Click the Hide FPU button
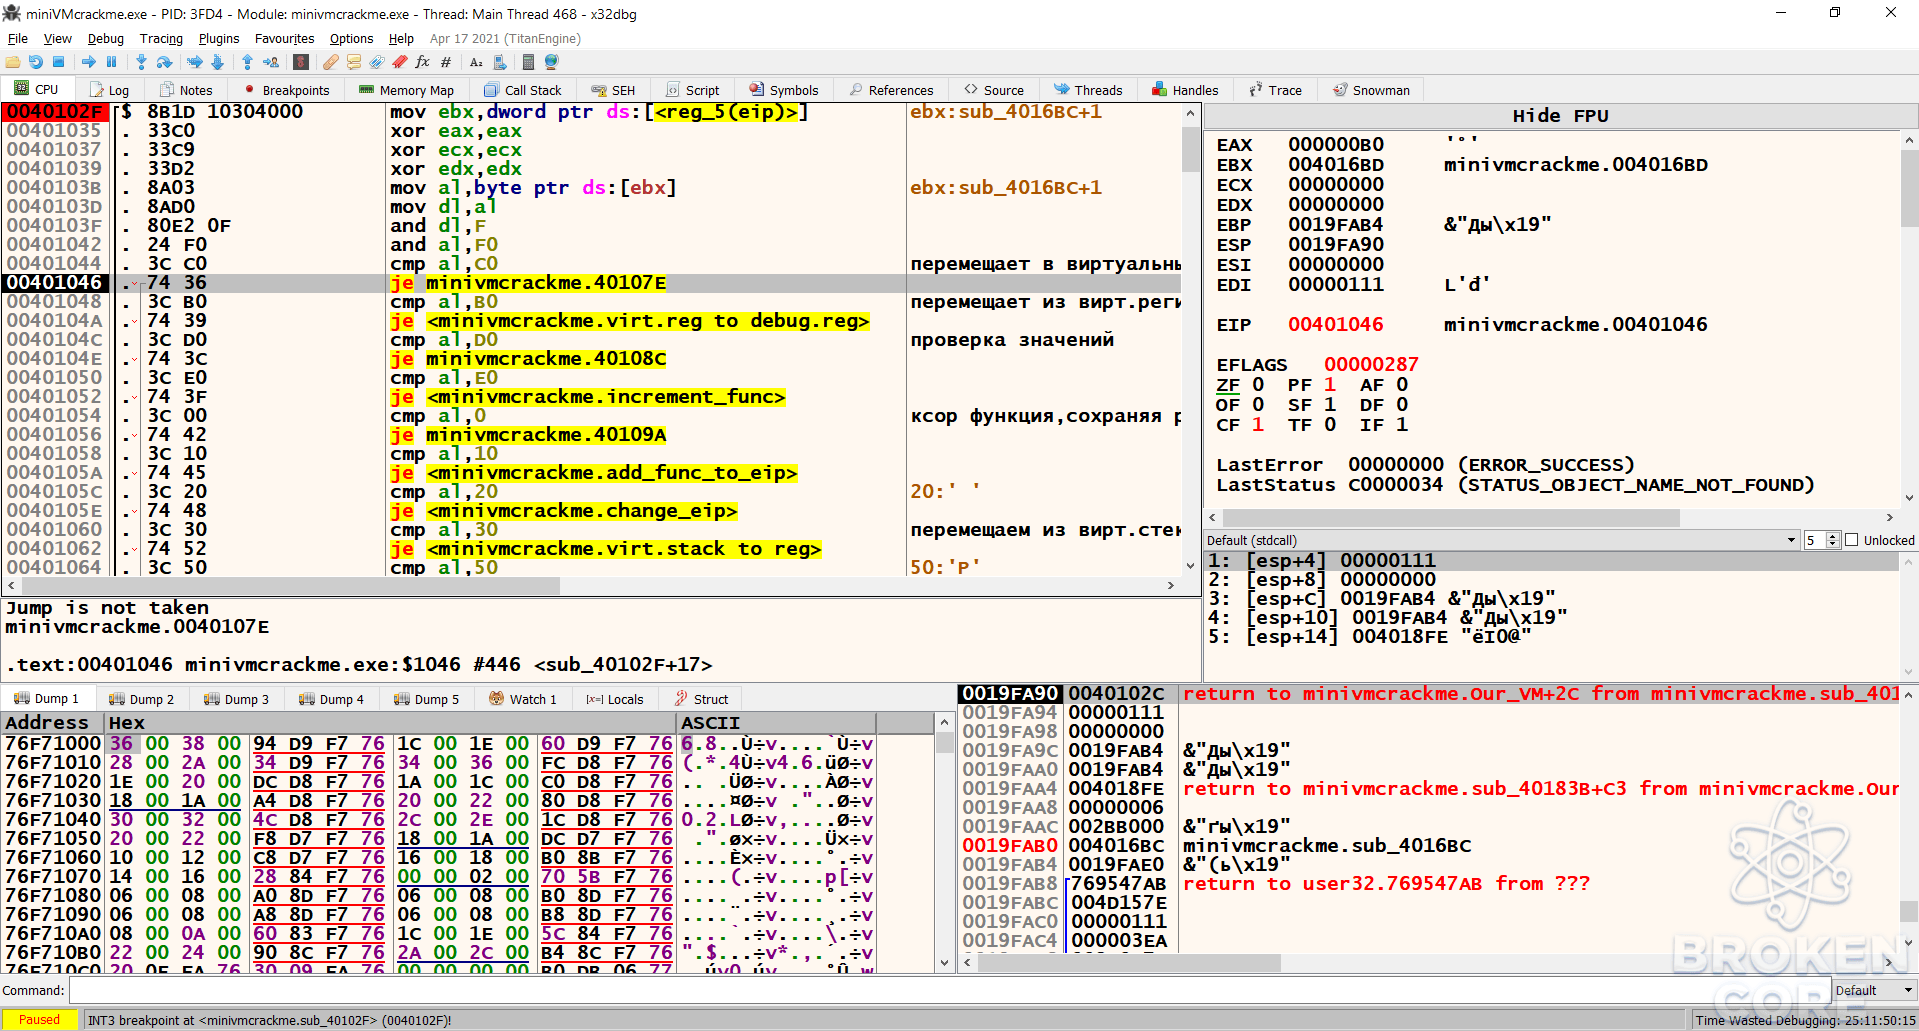Screen dimensions: 1919x1031 [1560, 116]
